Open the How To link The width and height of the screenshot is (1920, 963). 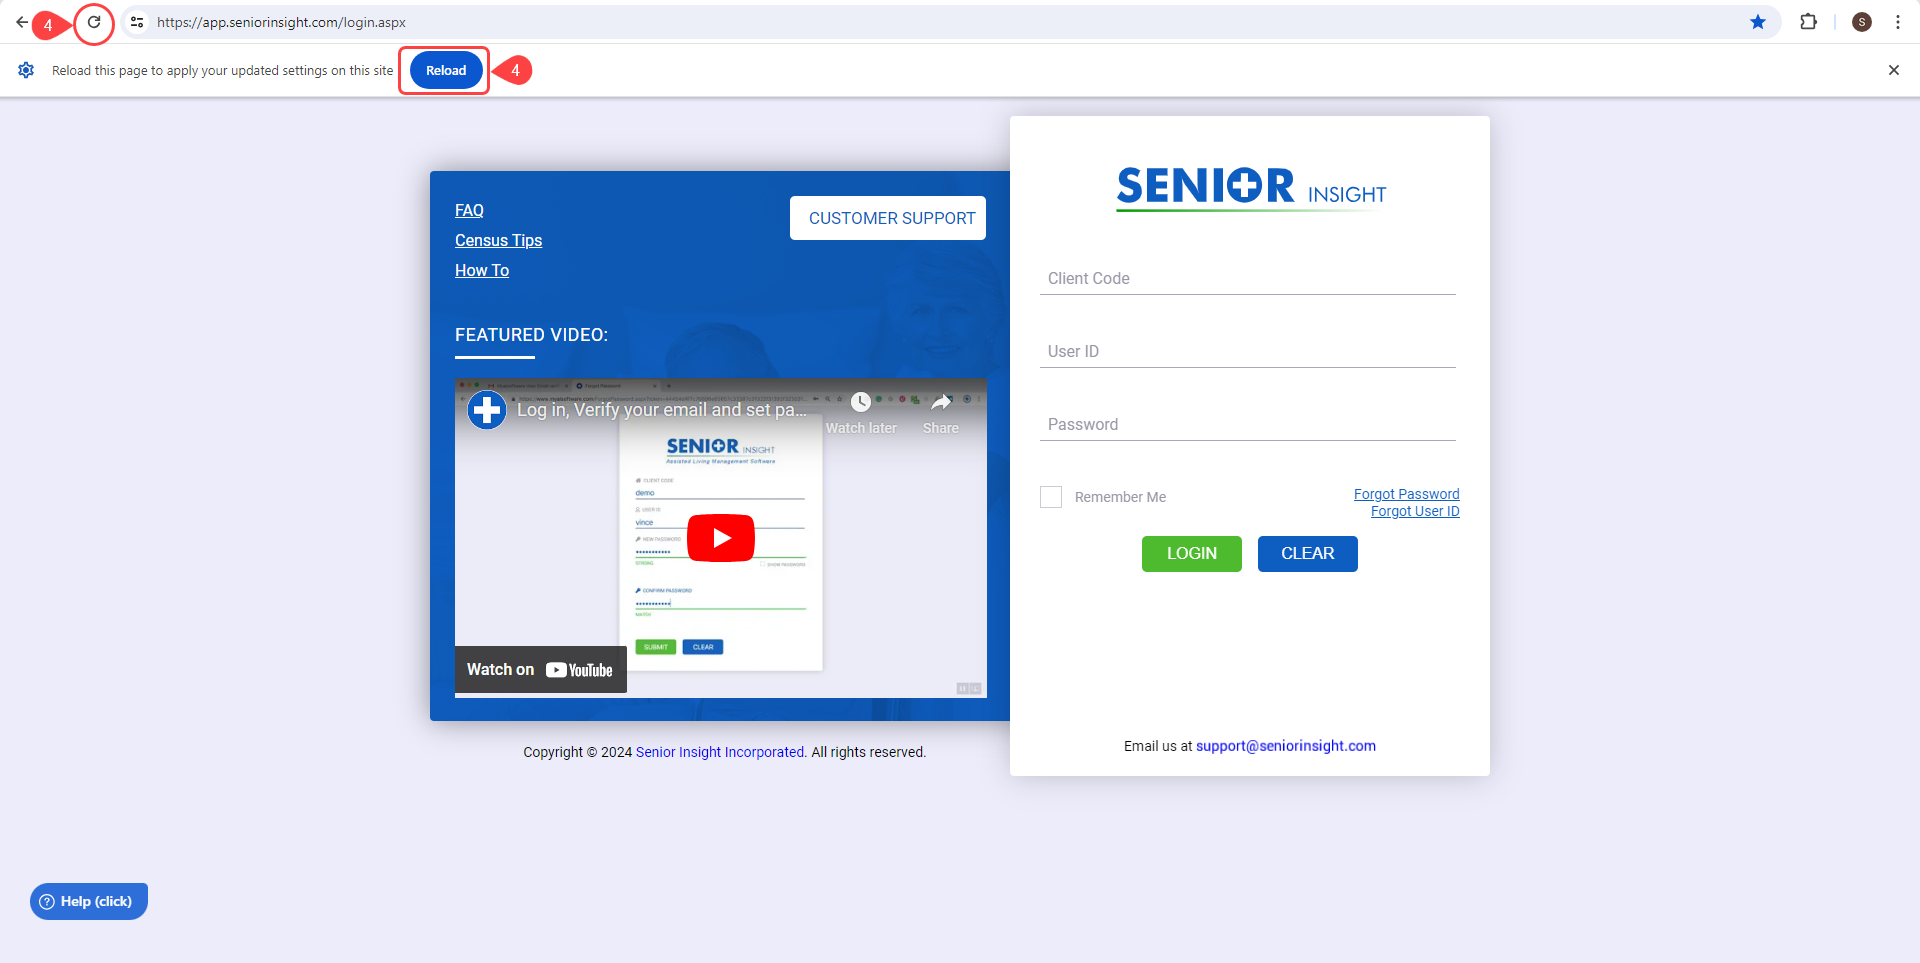482,270
